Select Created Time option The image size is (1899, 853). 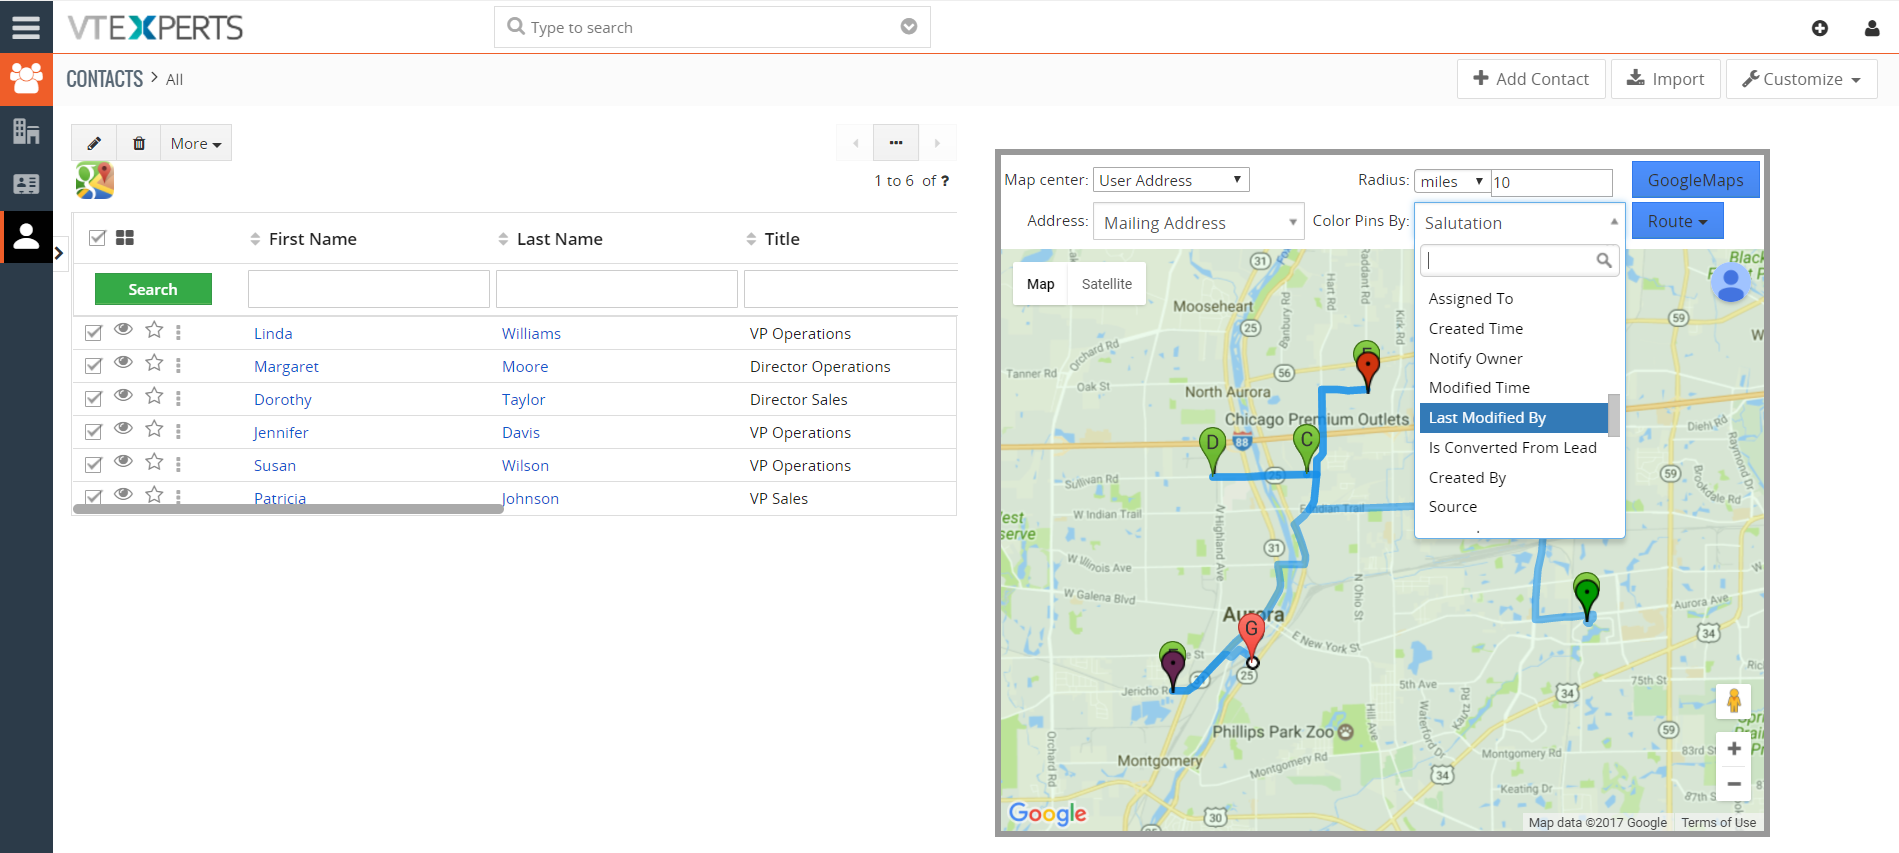(1475, 329)
